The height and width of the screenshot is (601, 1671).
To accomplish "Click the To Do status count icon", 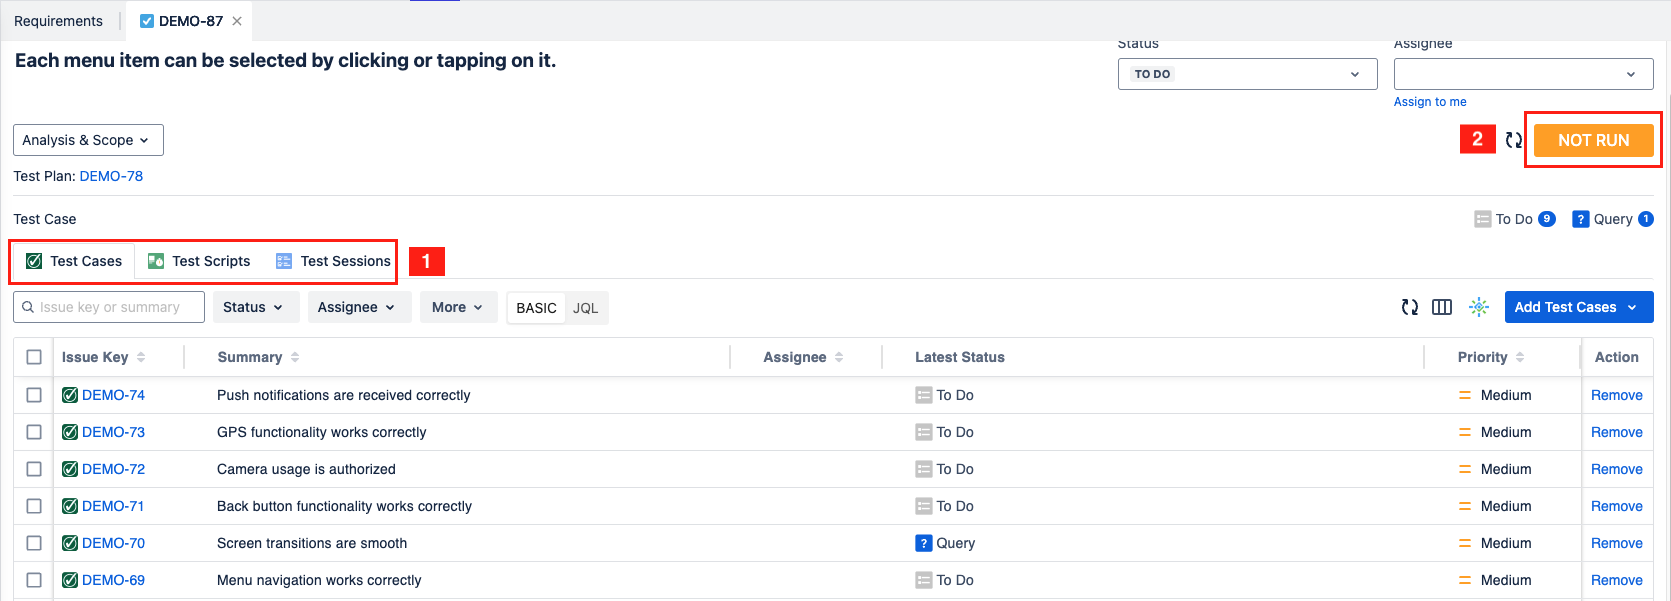I will click(x=1483, y=219).
